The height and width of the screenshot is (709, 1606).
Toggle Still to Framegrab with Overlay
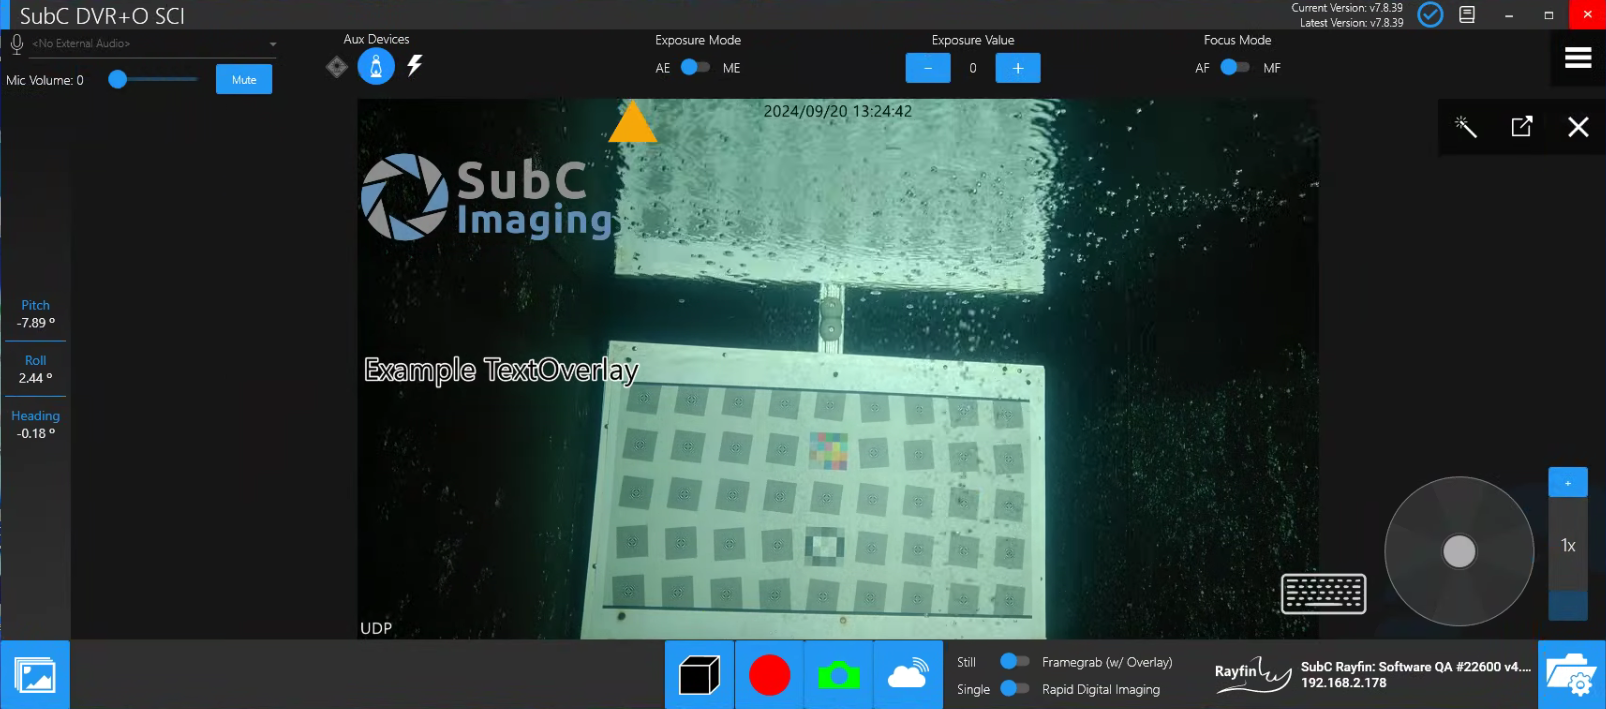[x=1014, y=662]
